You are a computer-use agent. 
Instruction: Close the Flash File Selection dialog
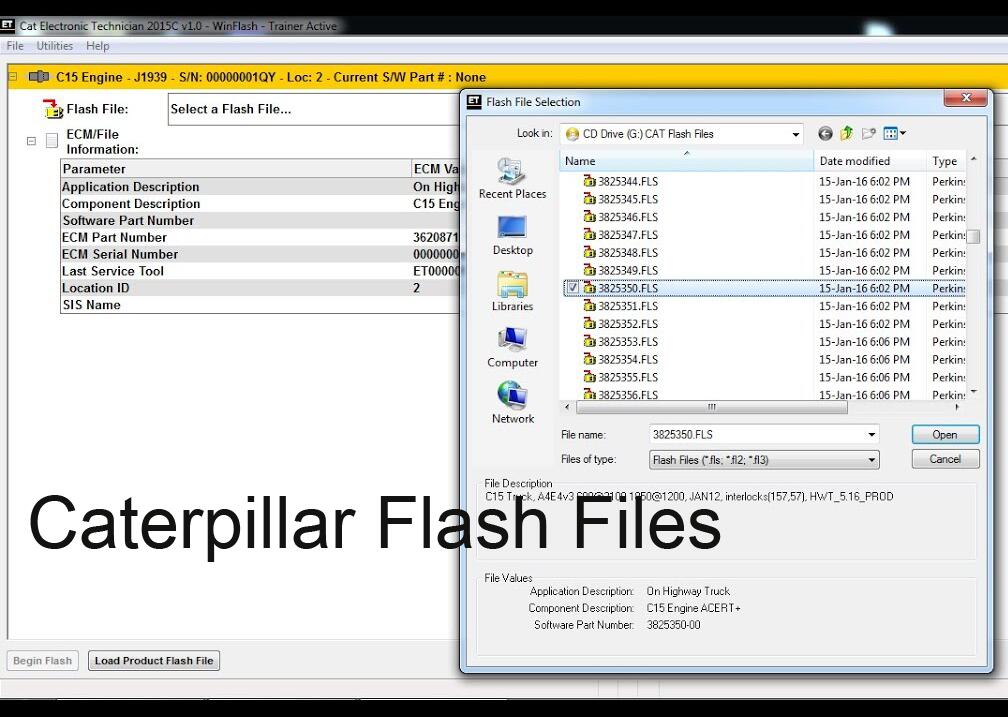965,98
